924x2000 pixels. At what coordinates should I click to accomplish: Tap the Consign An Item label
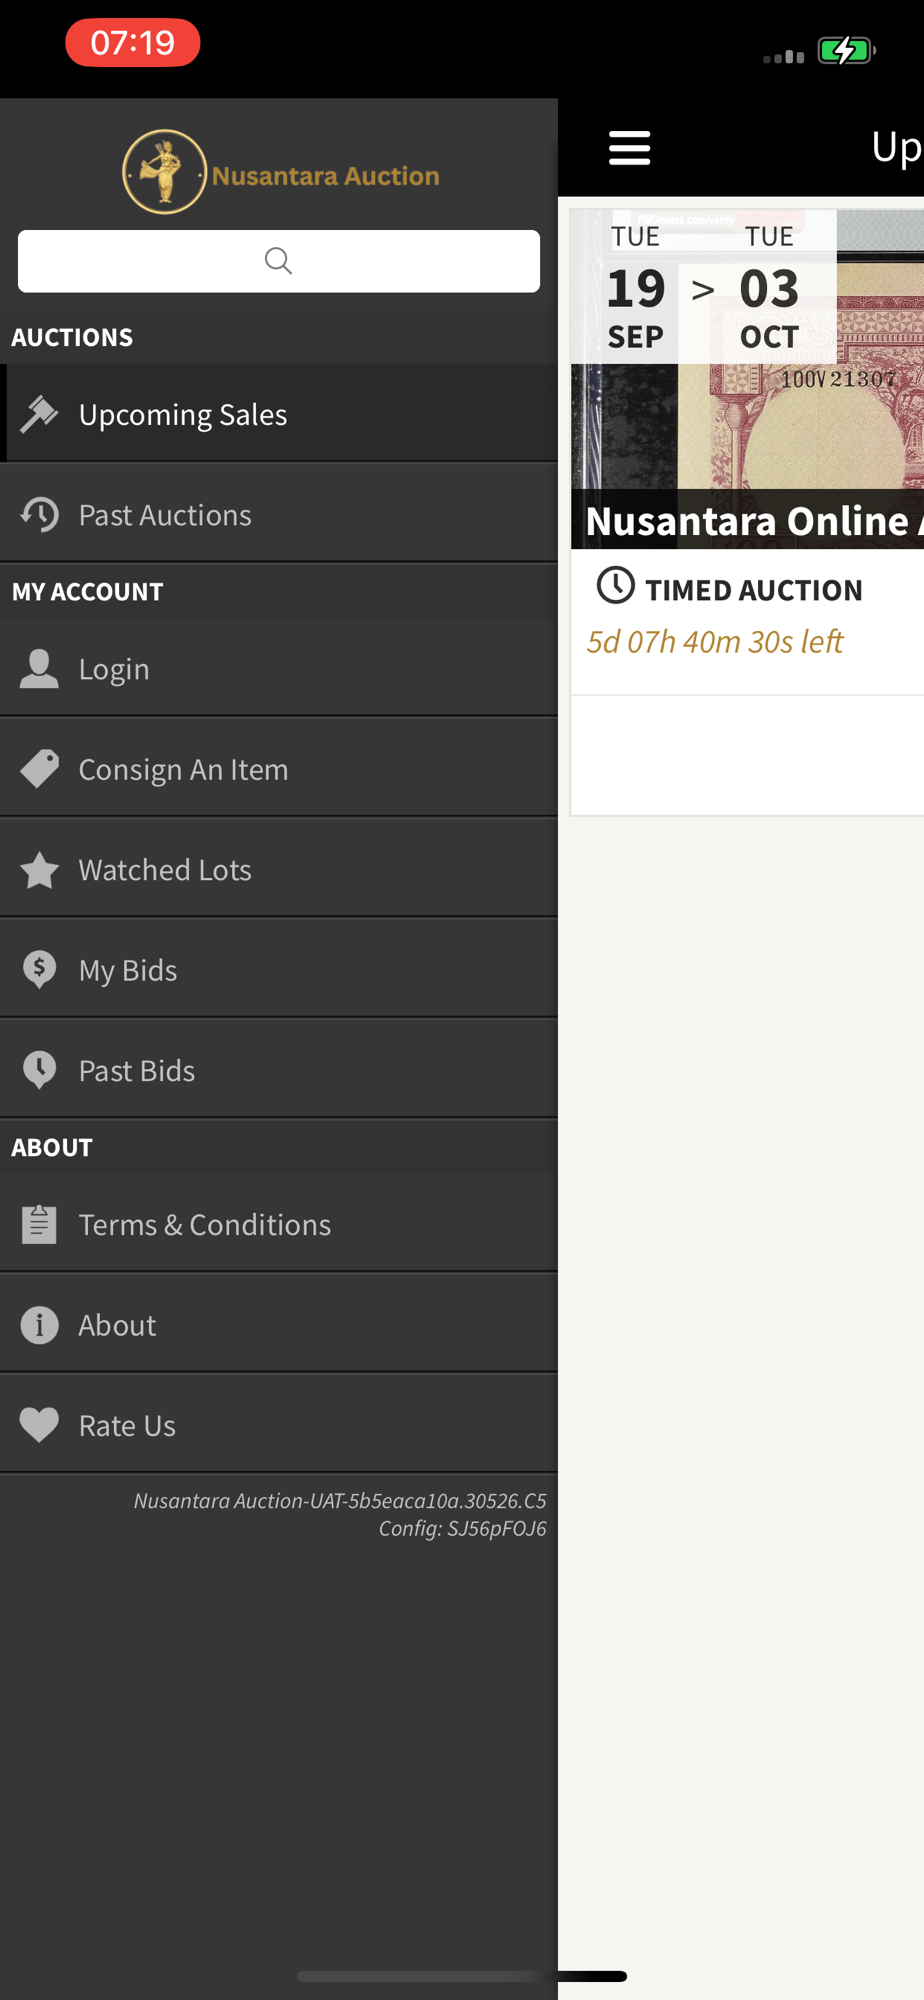click(184, 770)
